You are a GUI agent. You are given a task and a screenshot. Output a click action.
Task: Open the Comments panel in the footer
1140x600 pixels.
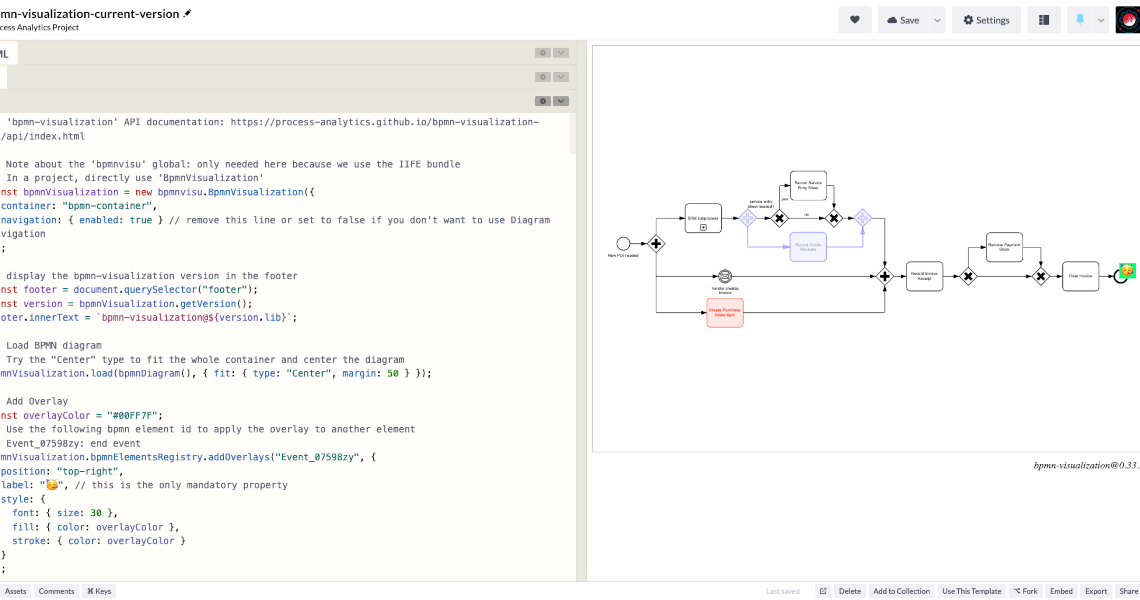point(56,591)
